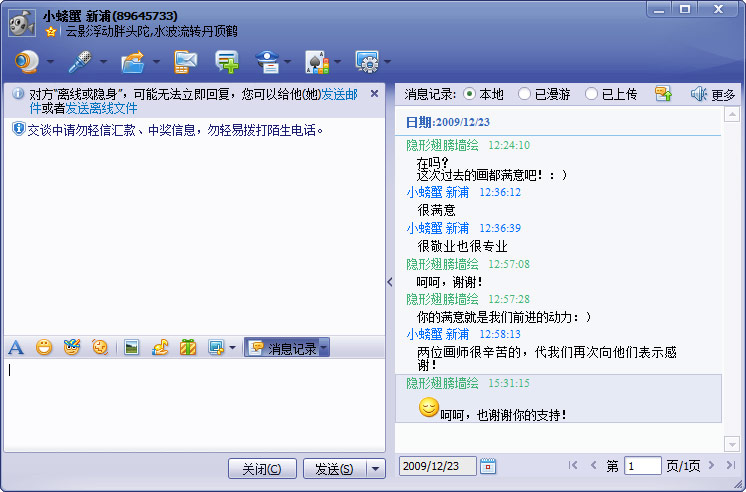The image size is (746, 492).
Task: Expand the voice chat dropdown arrow
Action: pos(103,62)
